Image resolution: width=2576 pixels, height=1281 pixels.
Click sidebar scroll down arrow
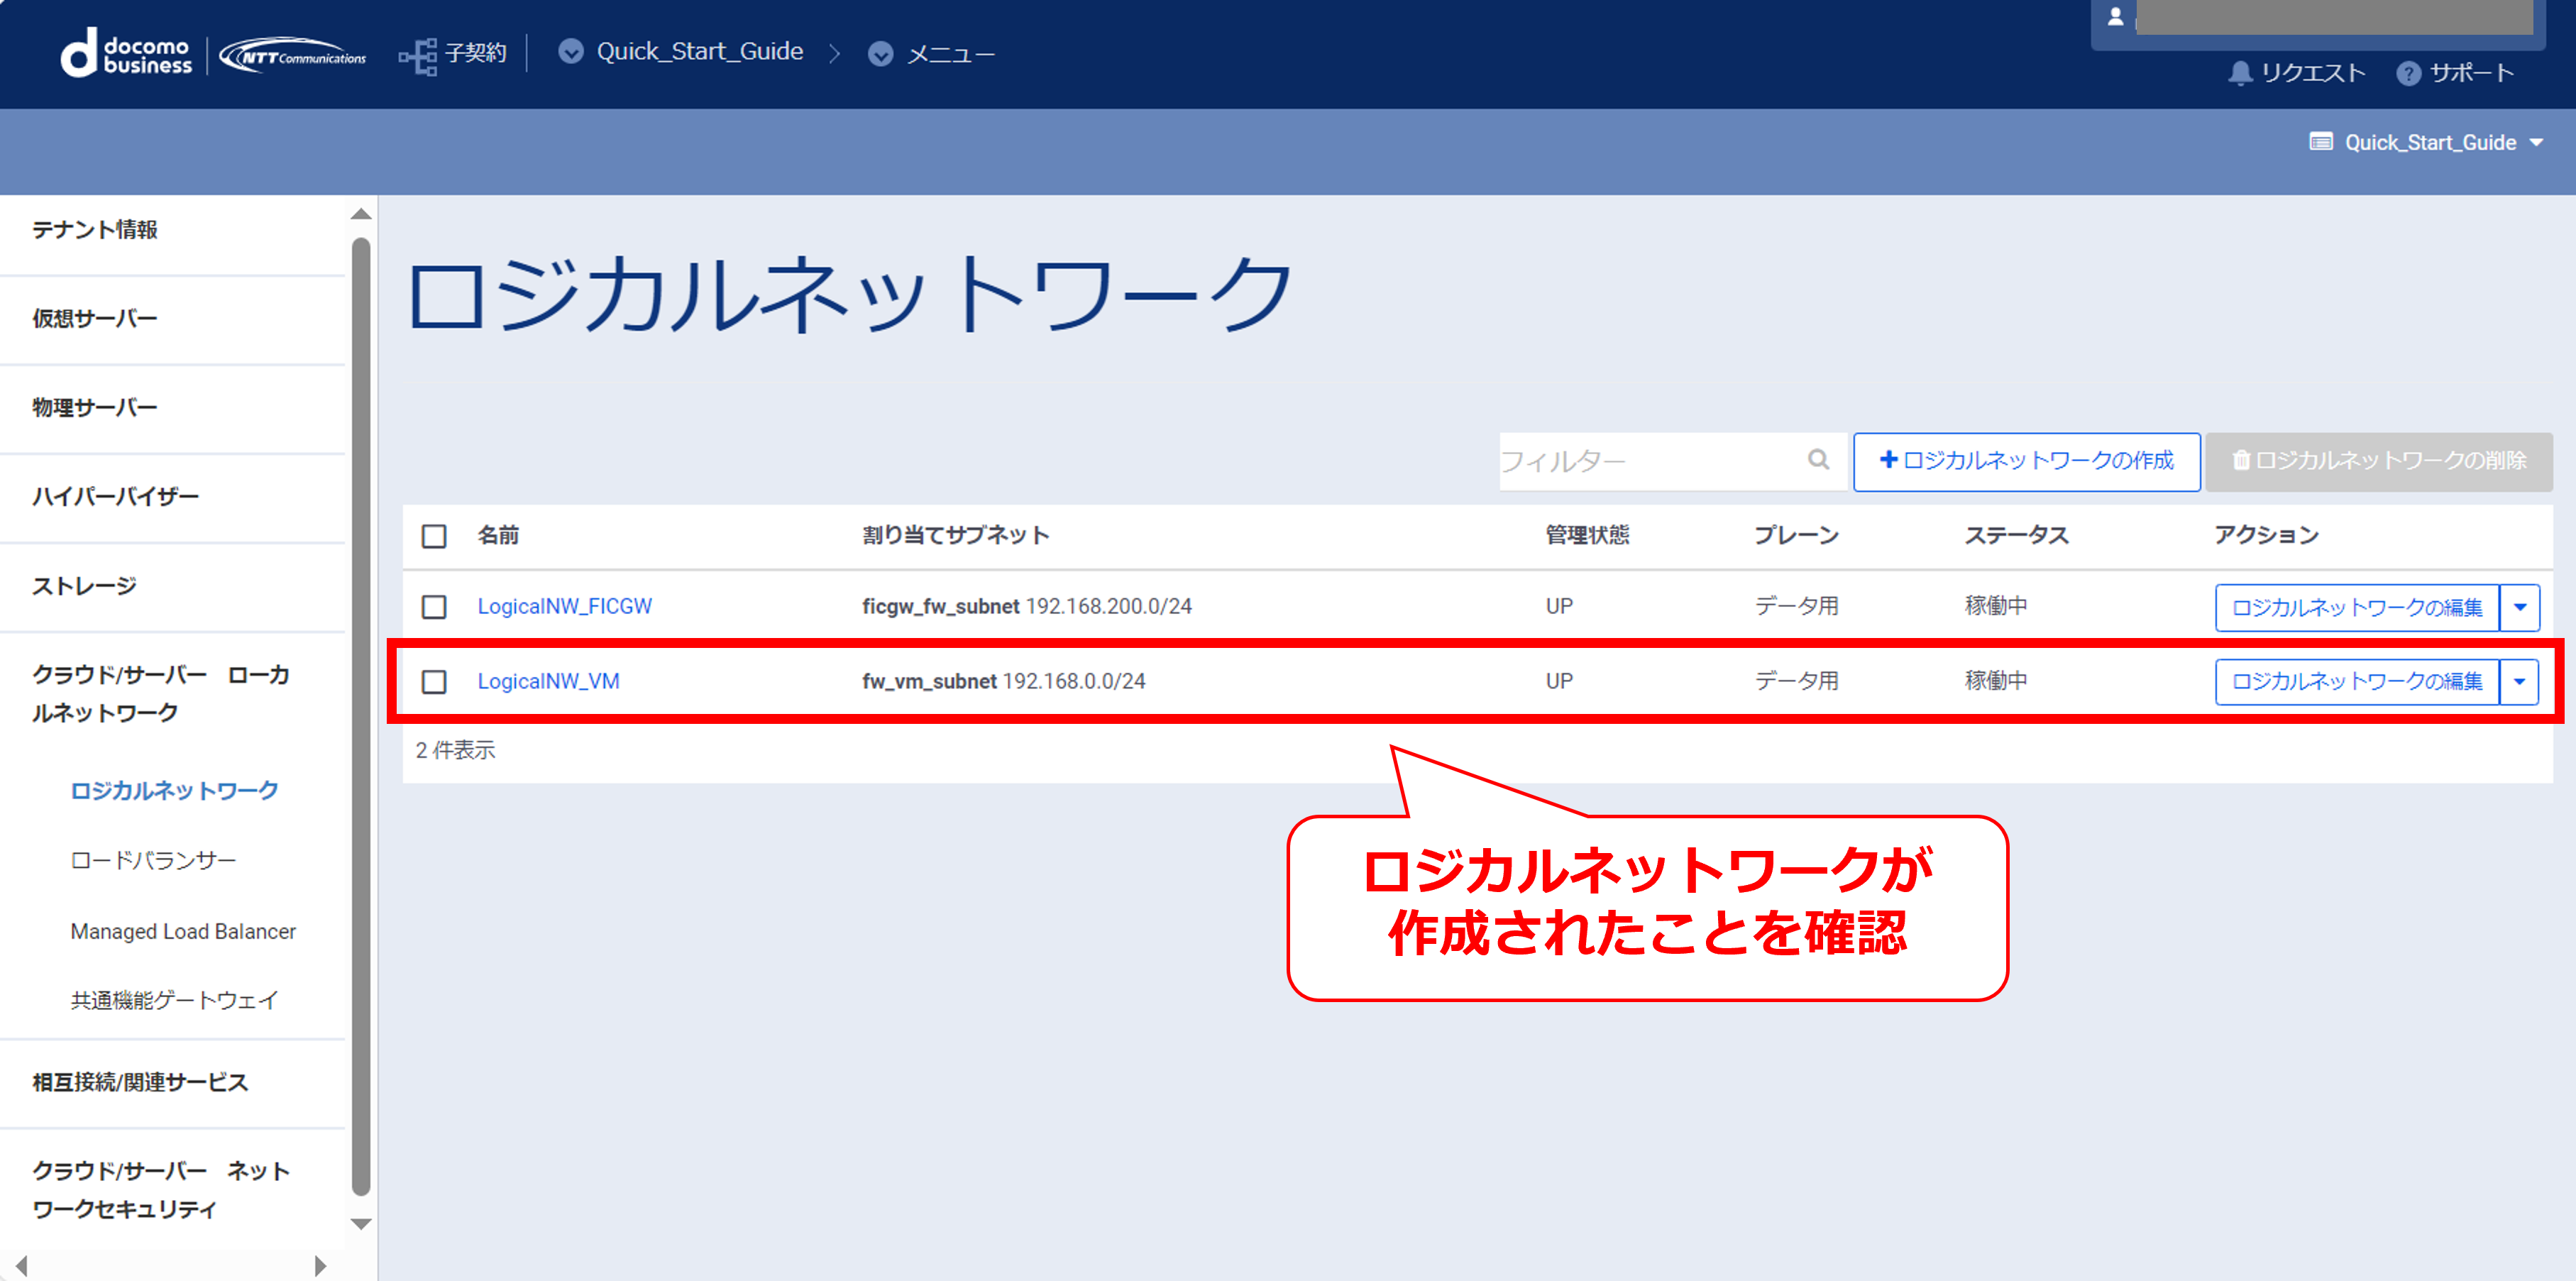pyautogui.click(x=362, y=1224)
